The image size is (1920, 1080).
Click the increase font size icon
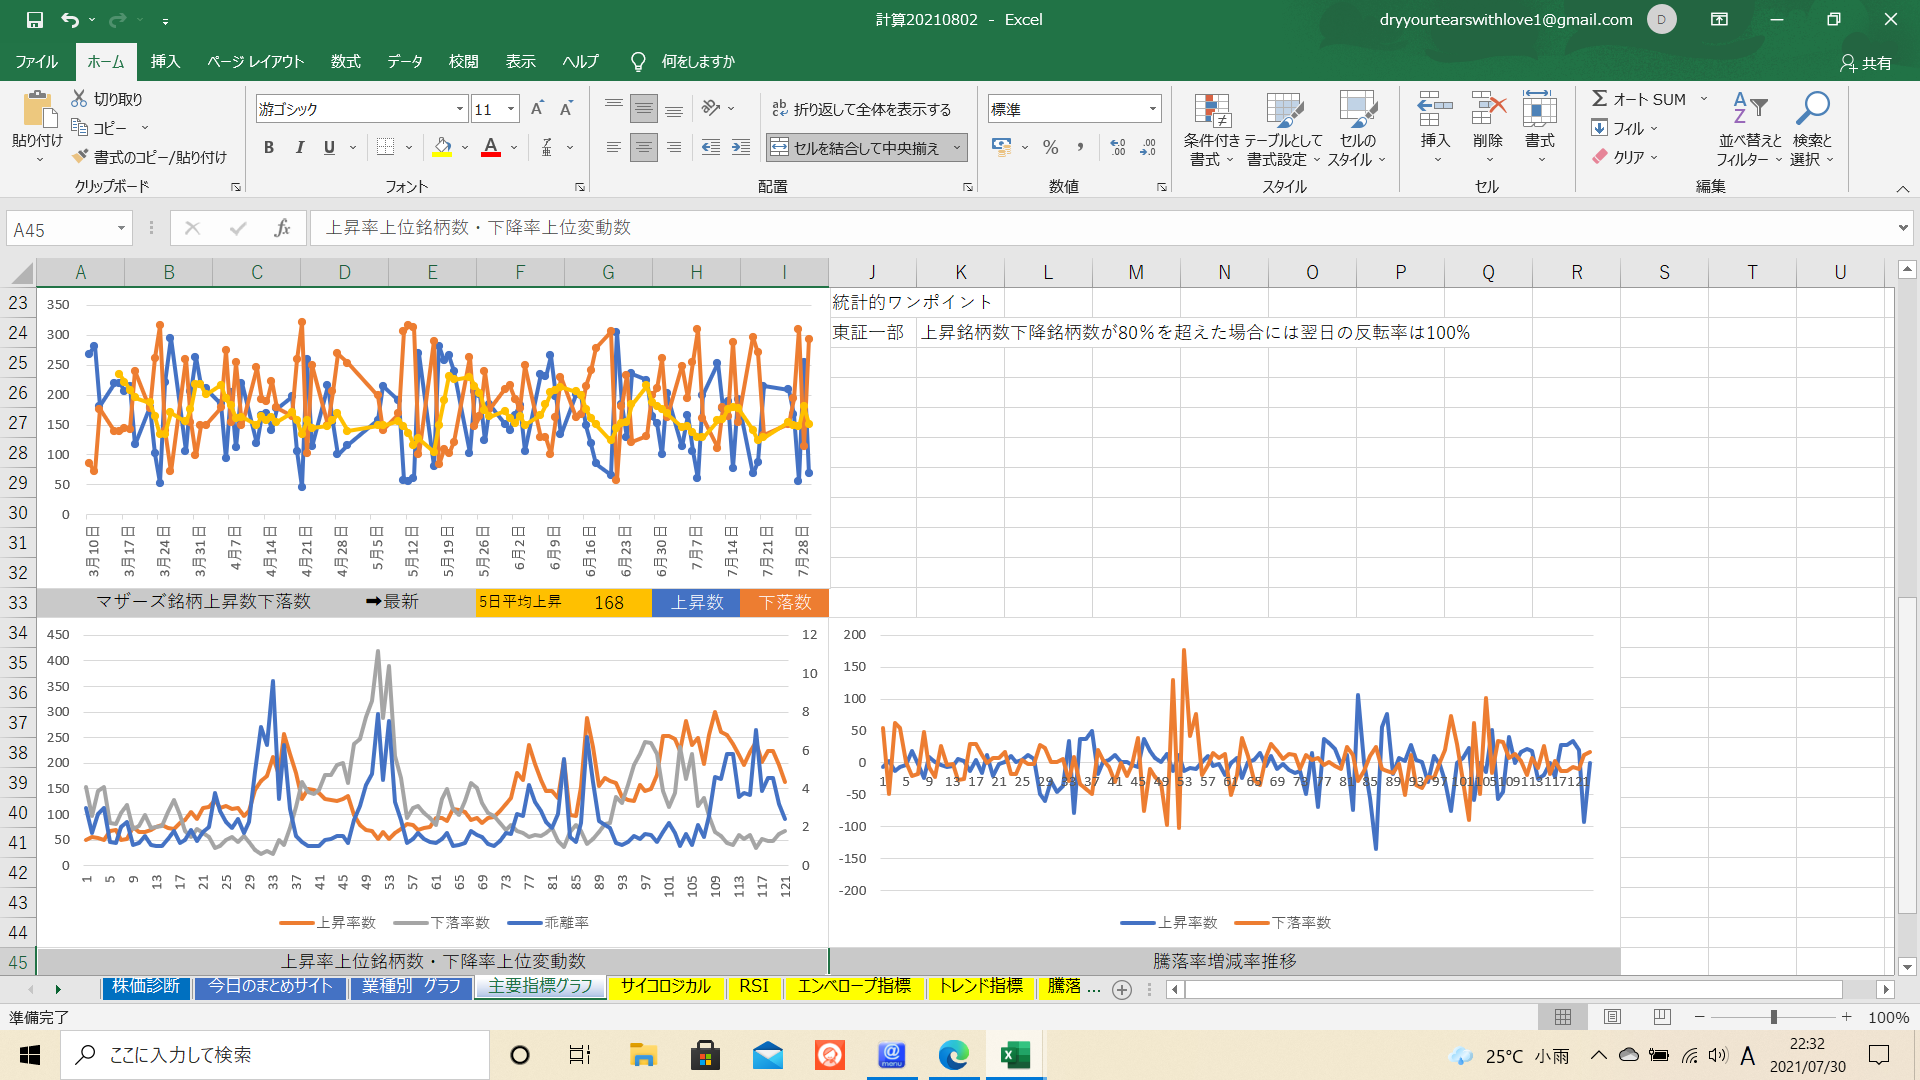point(537,109)
